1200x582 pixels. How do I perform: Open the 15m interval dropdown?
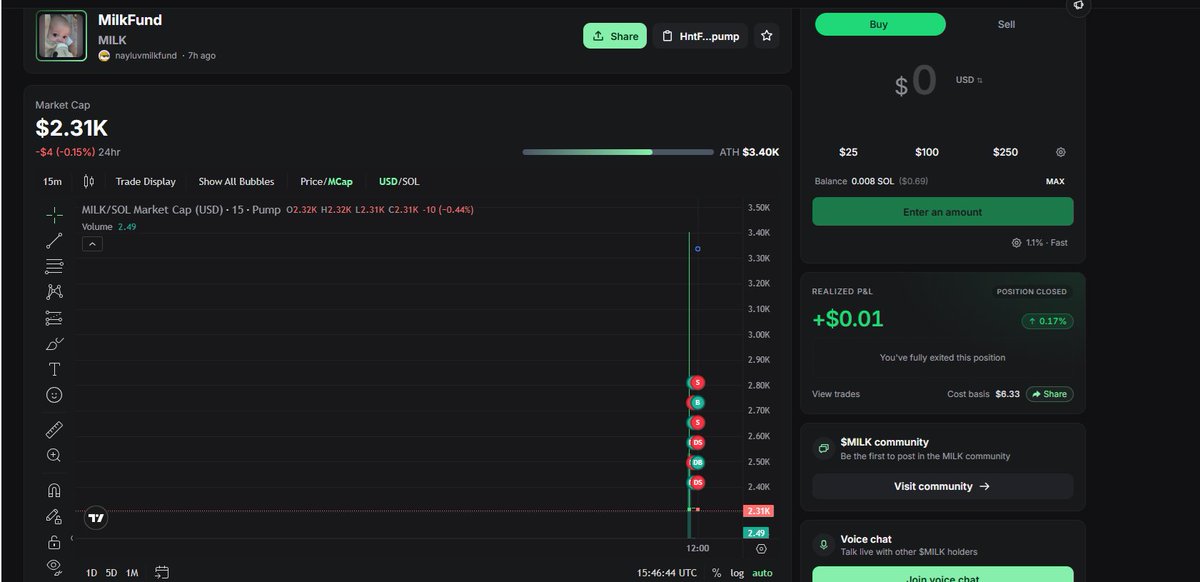pyautogui.click(x=52, y=181)
